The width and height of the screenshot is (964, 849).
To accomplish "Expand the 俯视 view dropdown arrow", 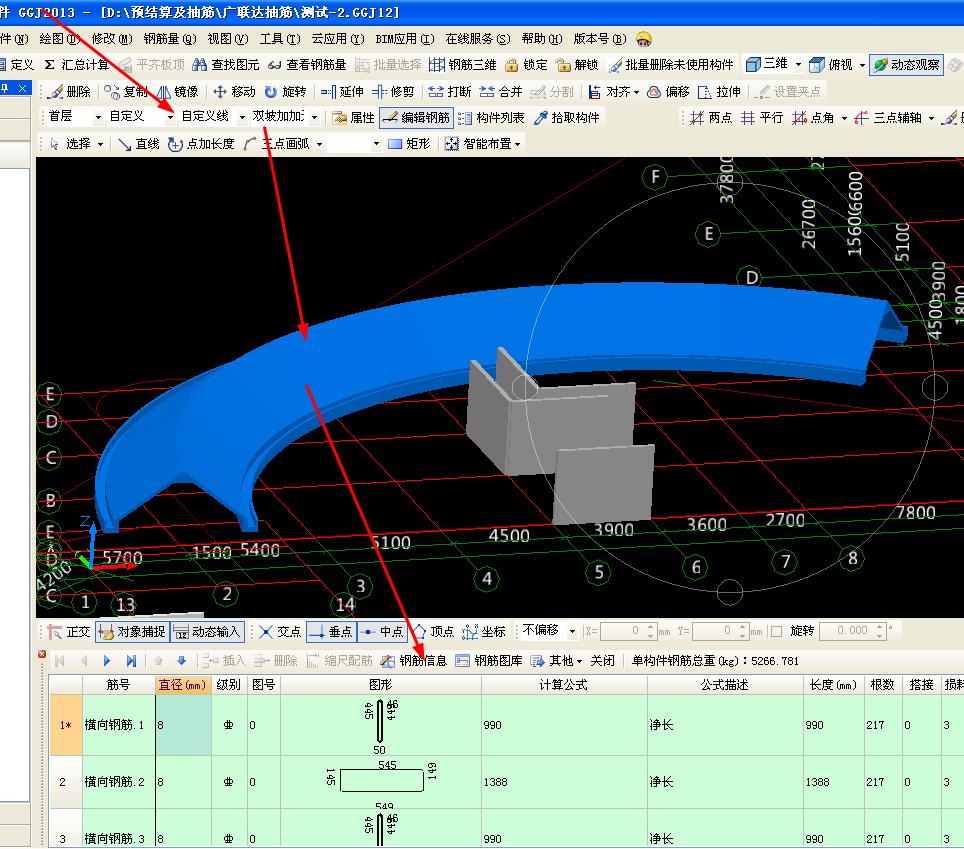I will pyautogui.click(x=862, y=65).
